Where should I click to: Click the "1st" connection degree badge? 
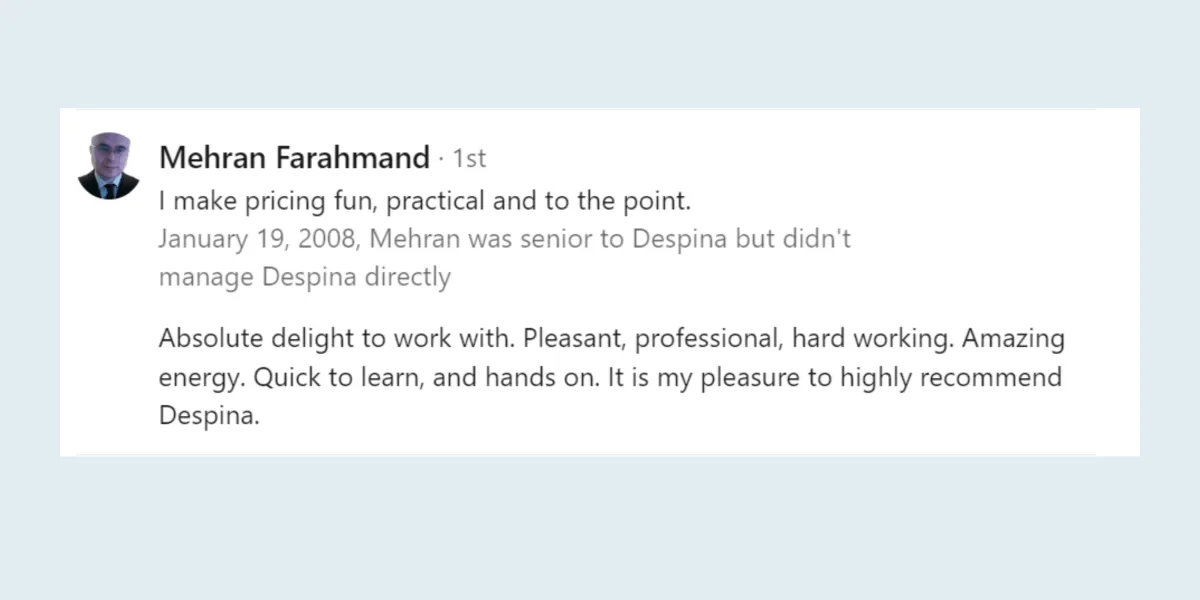pyautogui.click(x=469, y=158)
